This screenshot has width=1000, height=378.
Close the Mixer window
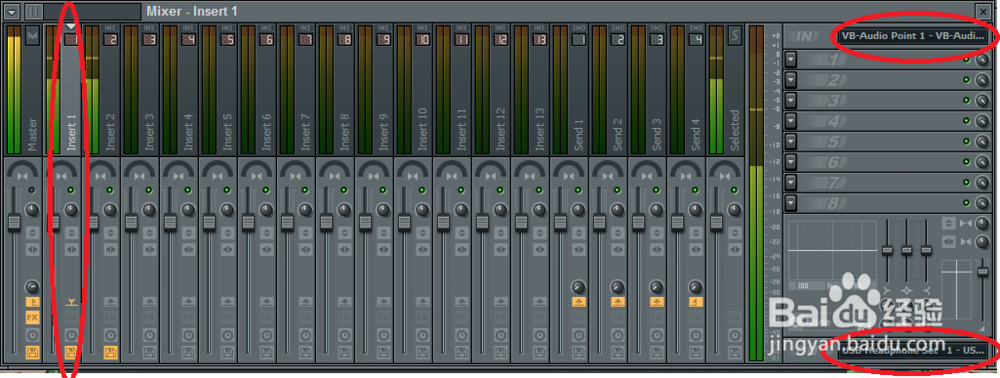click(983, 11)
